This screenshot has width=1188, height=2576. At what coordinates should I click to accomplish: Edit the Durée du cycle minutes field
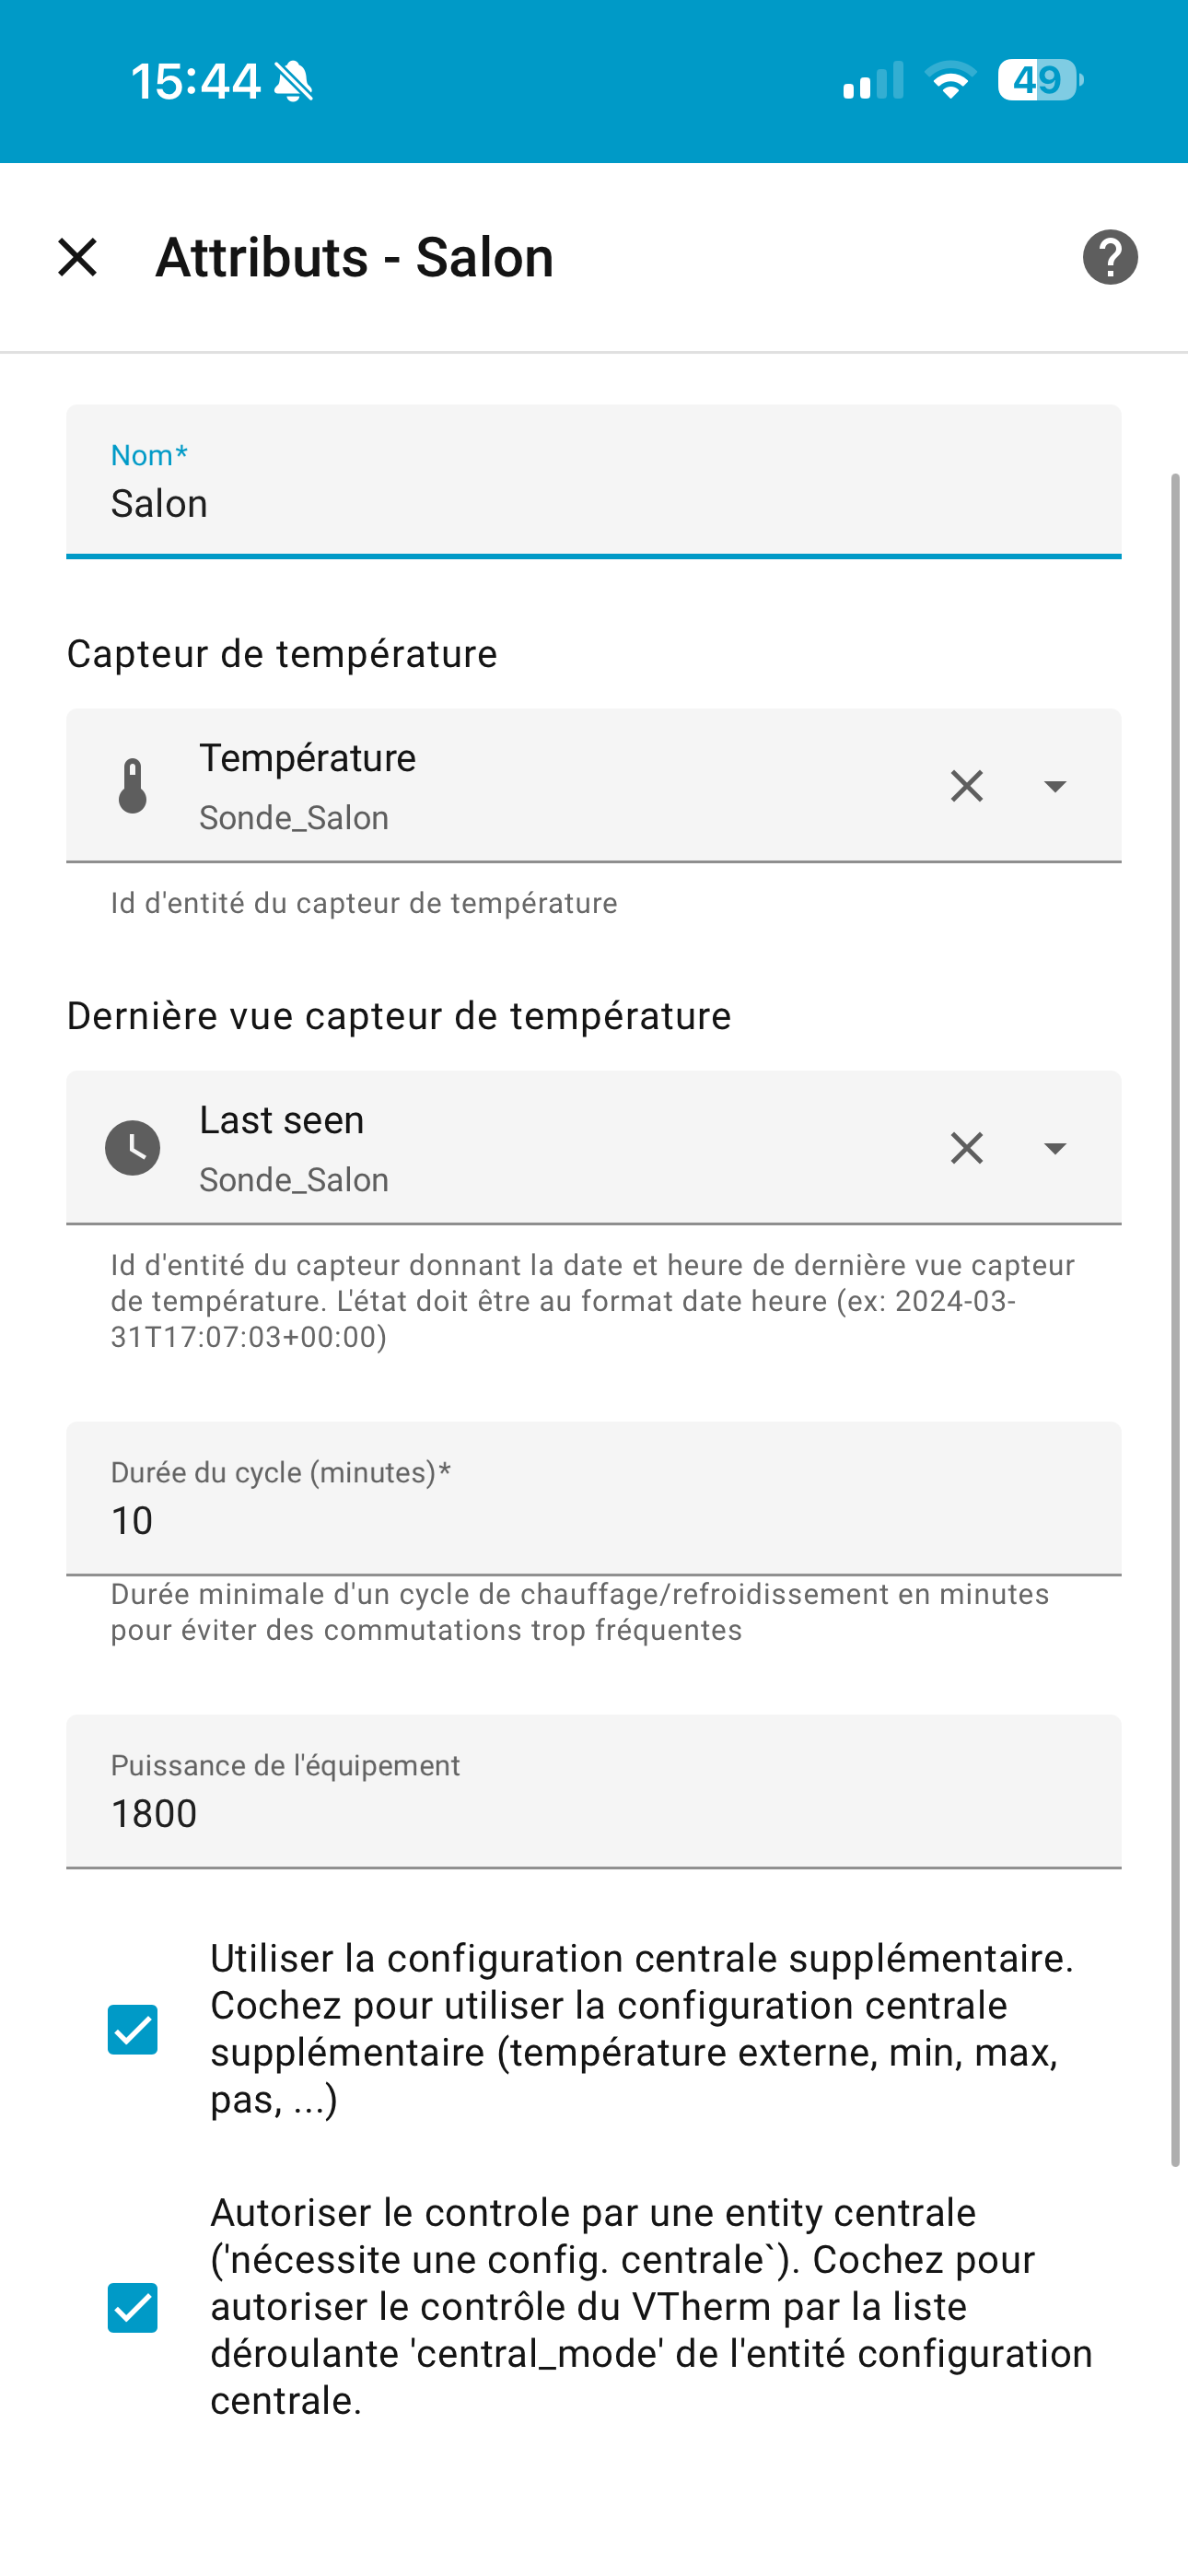tap(594, 1498)
